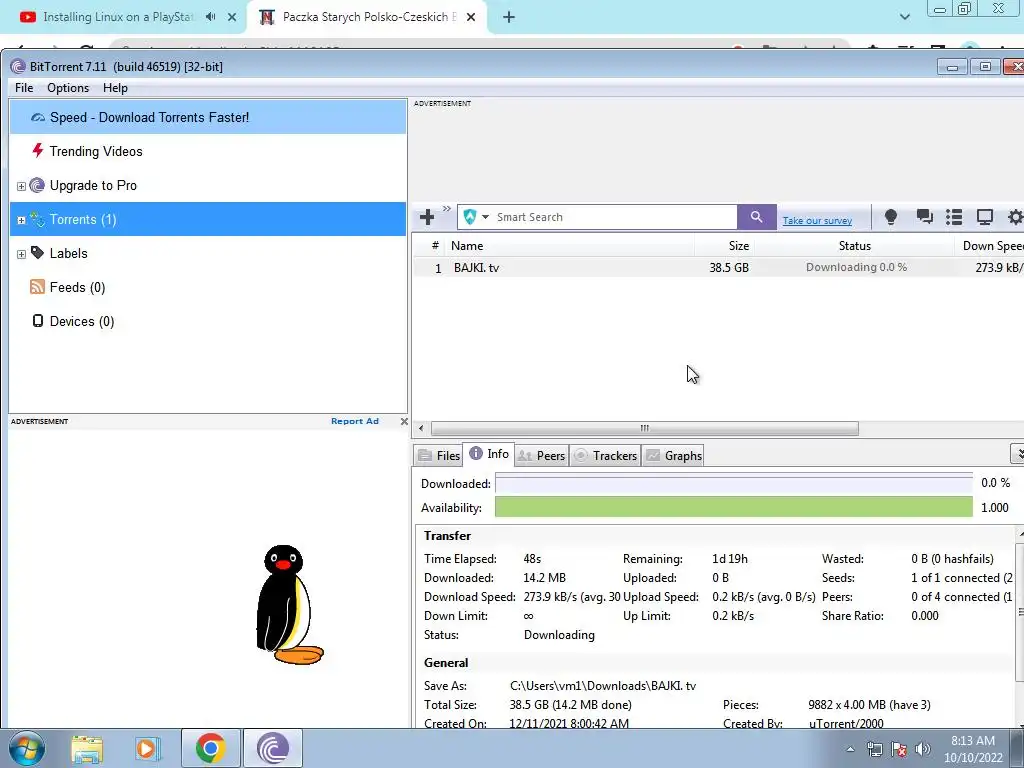The width and height of the screenshot is (1024, 768).
Task: Click the left arrow of the horizontal scrollbar
Action: click(x=421, y=428)
